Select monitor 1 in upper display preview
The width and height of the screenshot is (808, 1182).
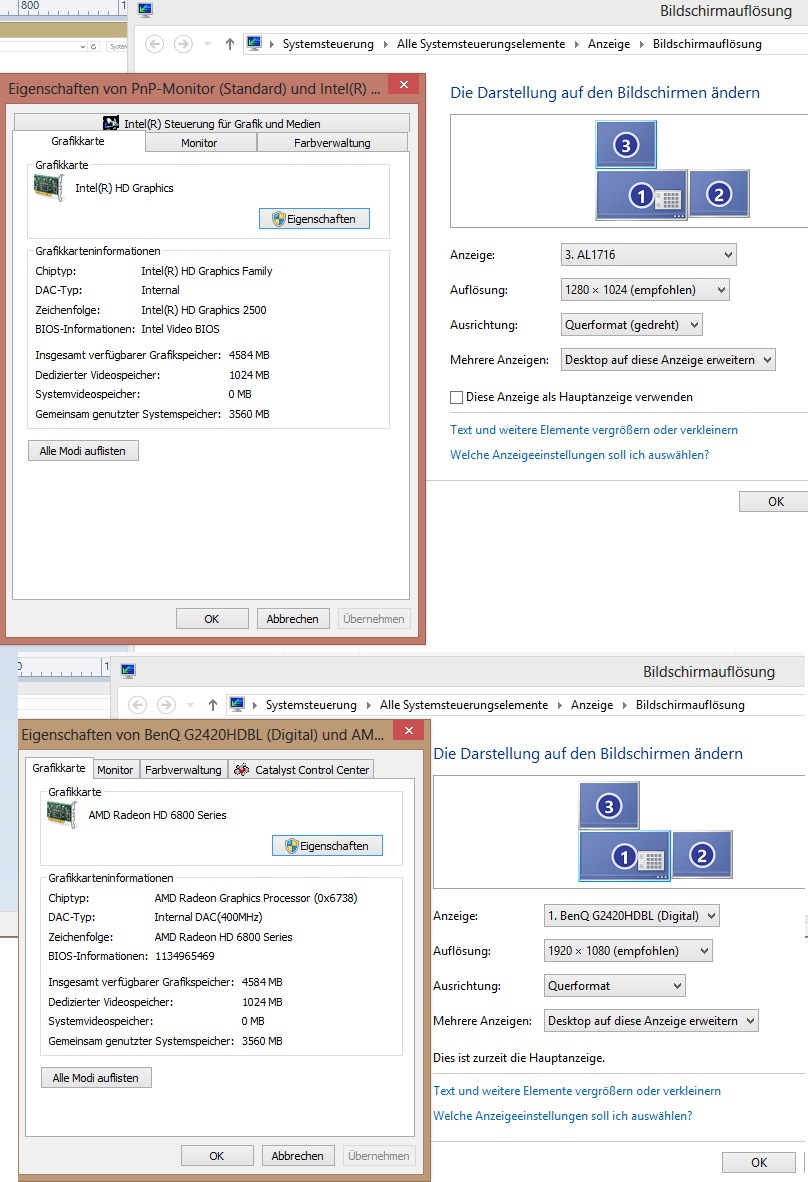(x=641, y=195)
